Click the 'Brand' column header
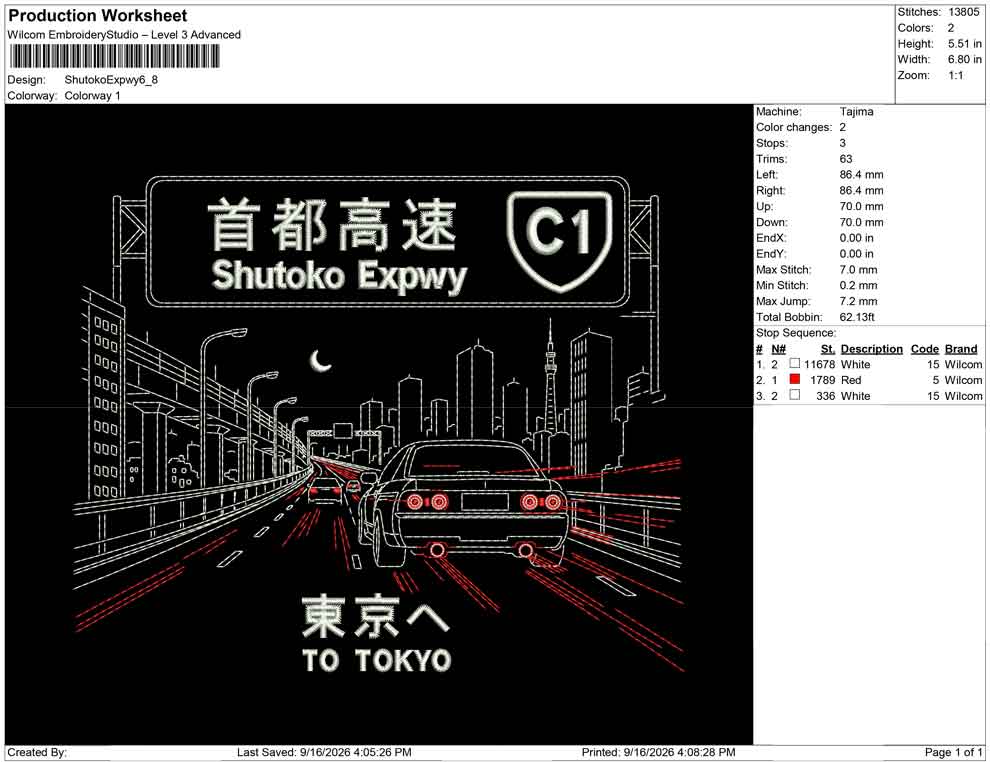 point(961,348)
